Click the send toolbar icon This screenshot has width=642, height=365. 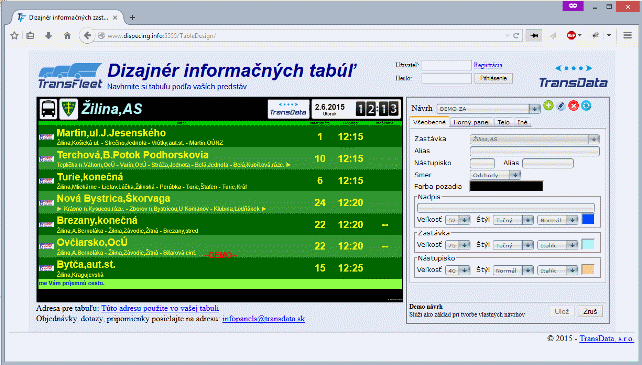click(554, 36)
